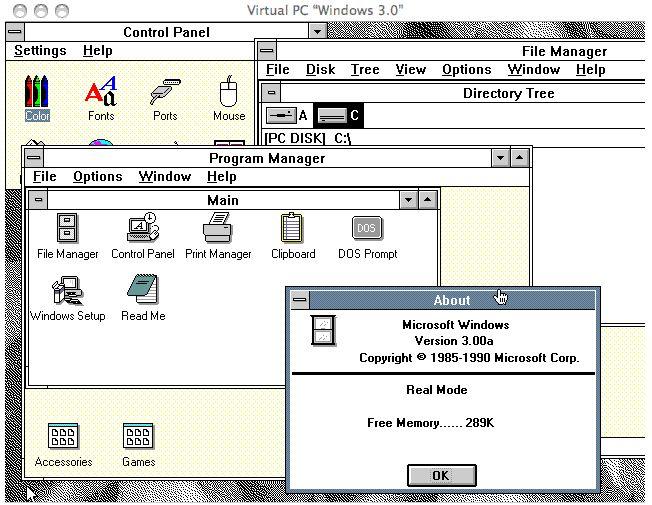652x505 pixels.
Task: Click the About dialog title bar
Action: (452, 300)
